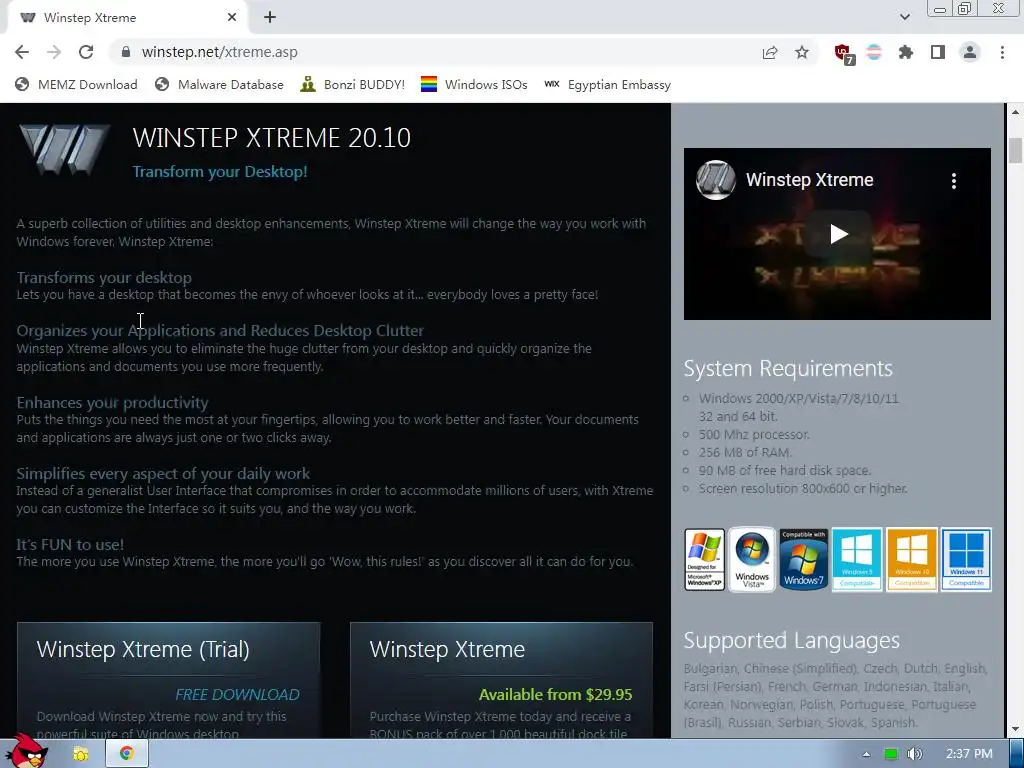This screenshot has height=768, width=1024.
Task: Play the Winstep Xtreme video
Action: [x=839, y=234]
